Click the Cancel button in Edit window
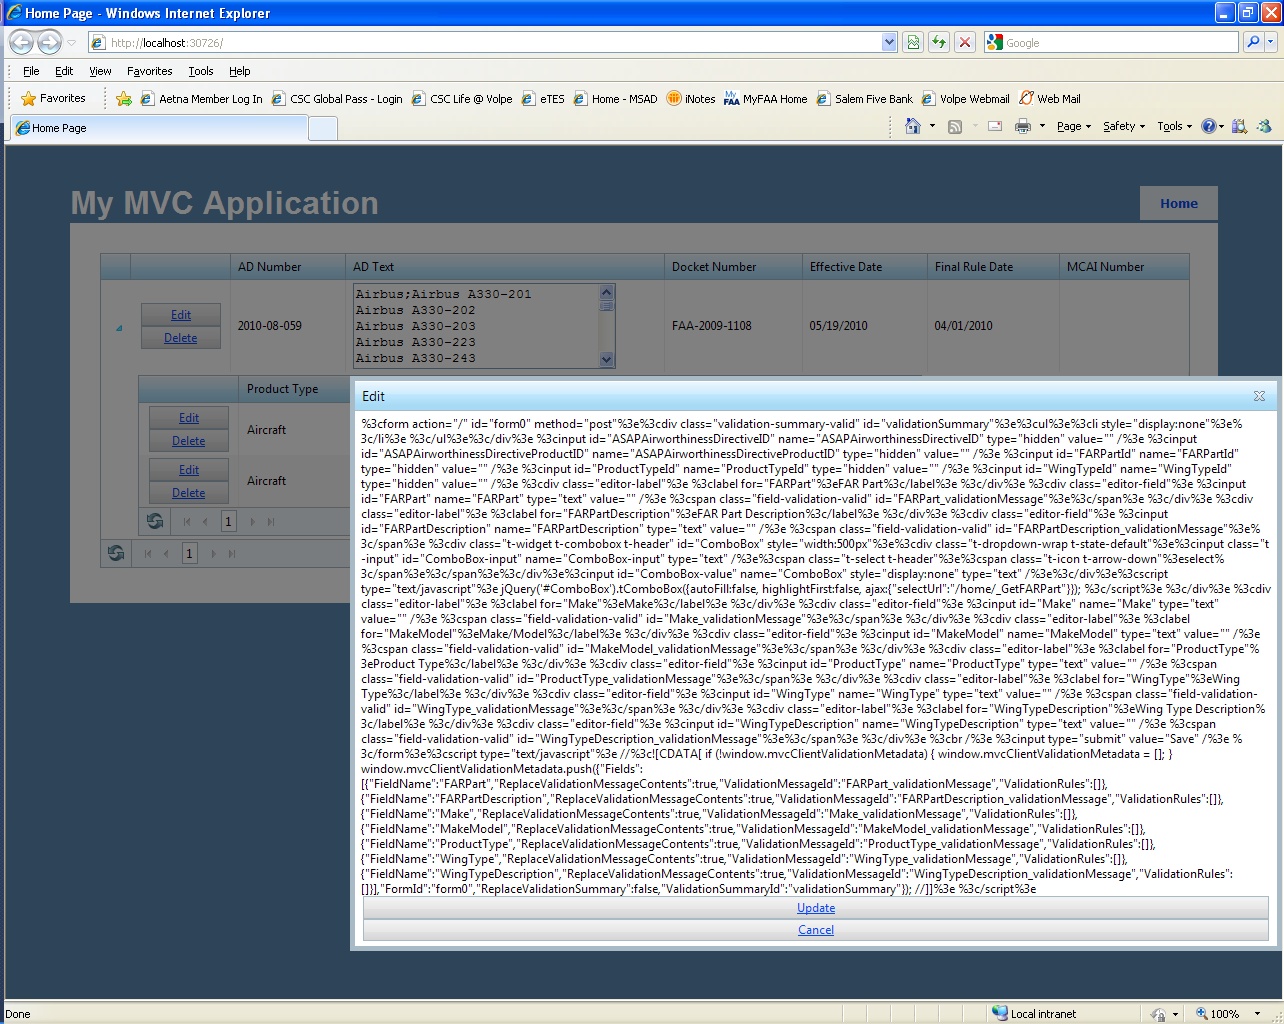The height and width of the screenshot is (1024, 1284). click(x=816, y=930)
